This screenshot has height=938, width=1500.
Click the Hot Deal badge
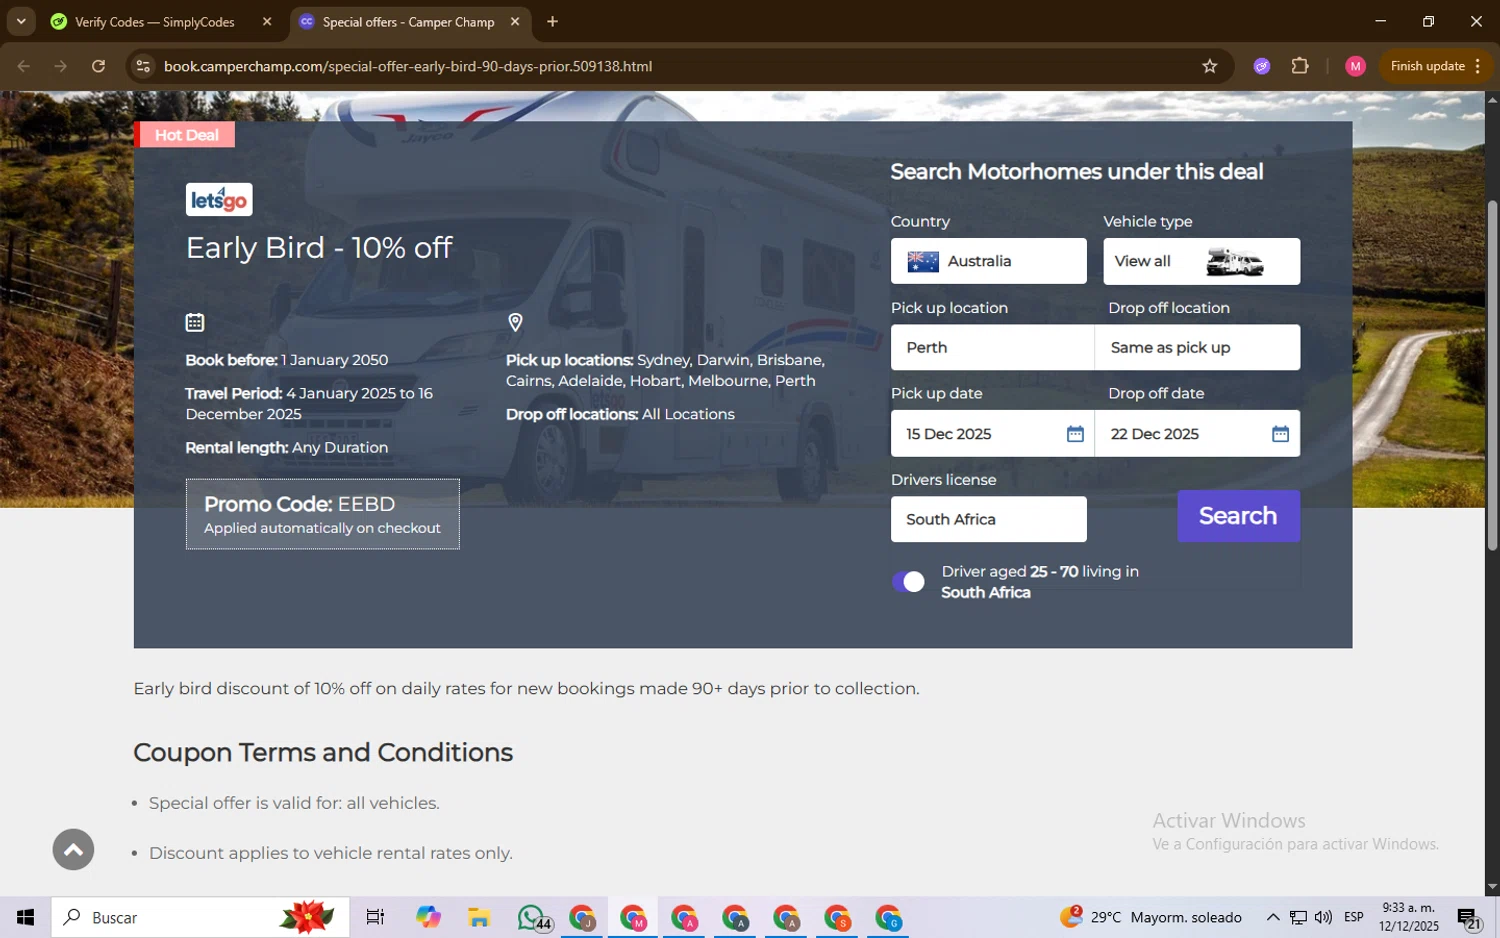[x=185, y=135]
